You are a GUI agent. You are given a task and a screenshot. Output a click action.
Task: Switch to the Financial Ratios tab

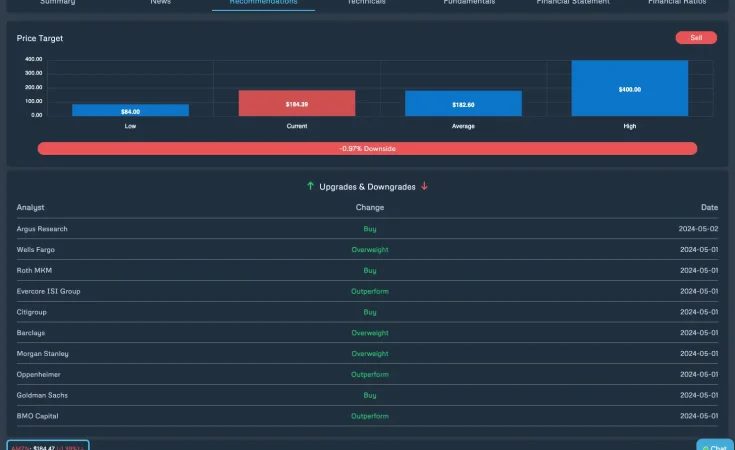click(677, 2)
